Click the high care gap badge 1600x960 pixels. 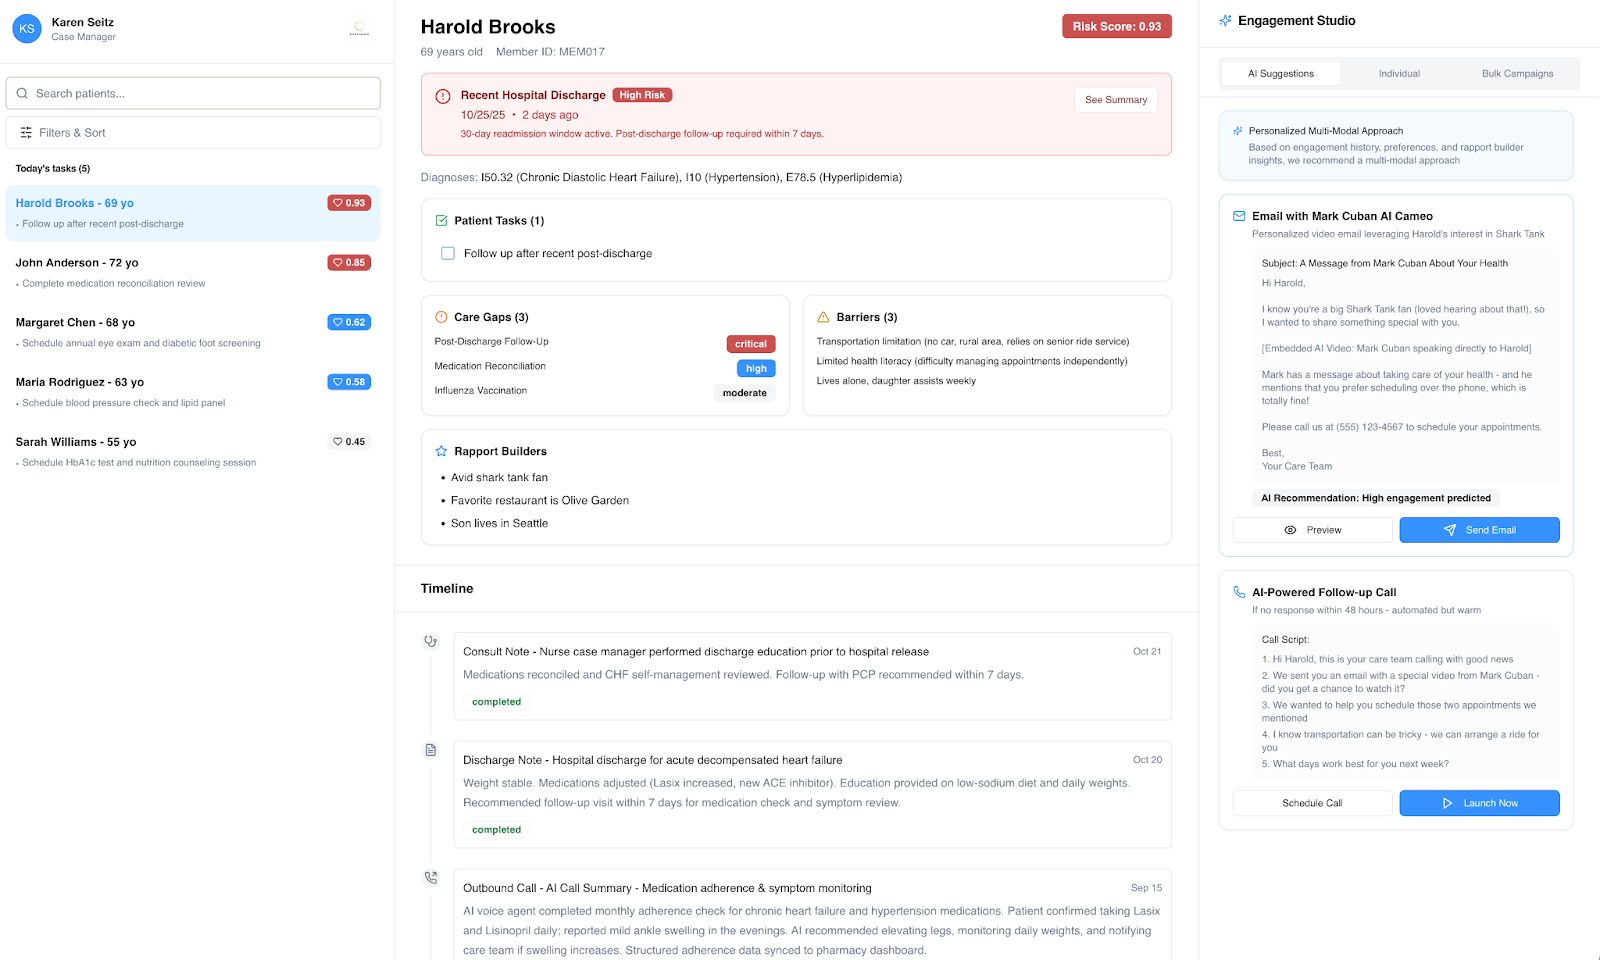[x=756, y=369]
